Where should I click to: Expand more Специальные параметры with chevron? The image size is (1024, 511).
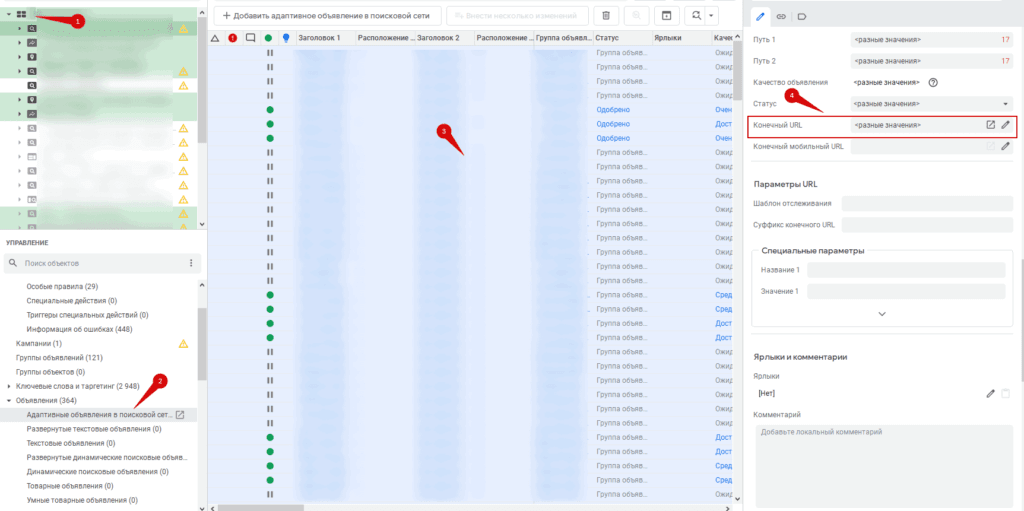click(882, 314)
